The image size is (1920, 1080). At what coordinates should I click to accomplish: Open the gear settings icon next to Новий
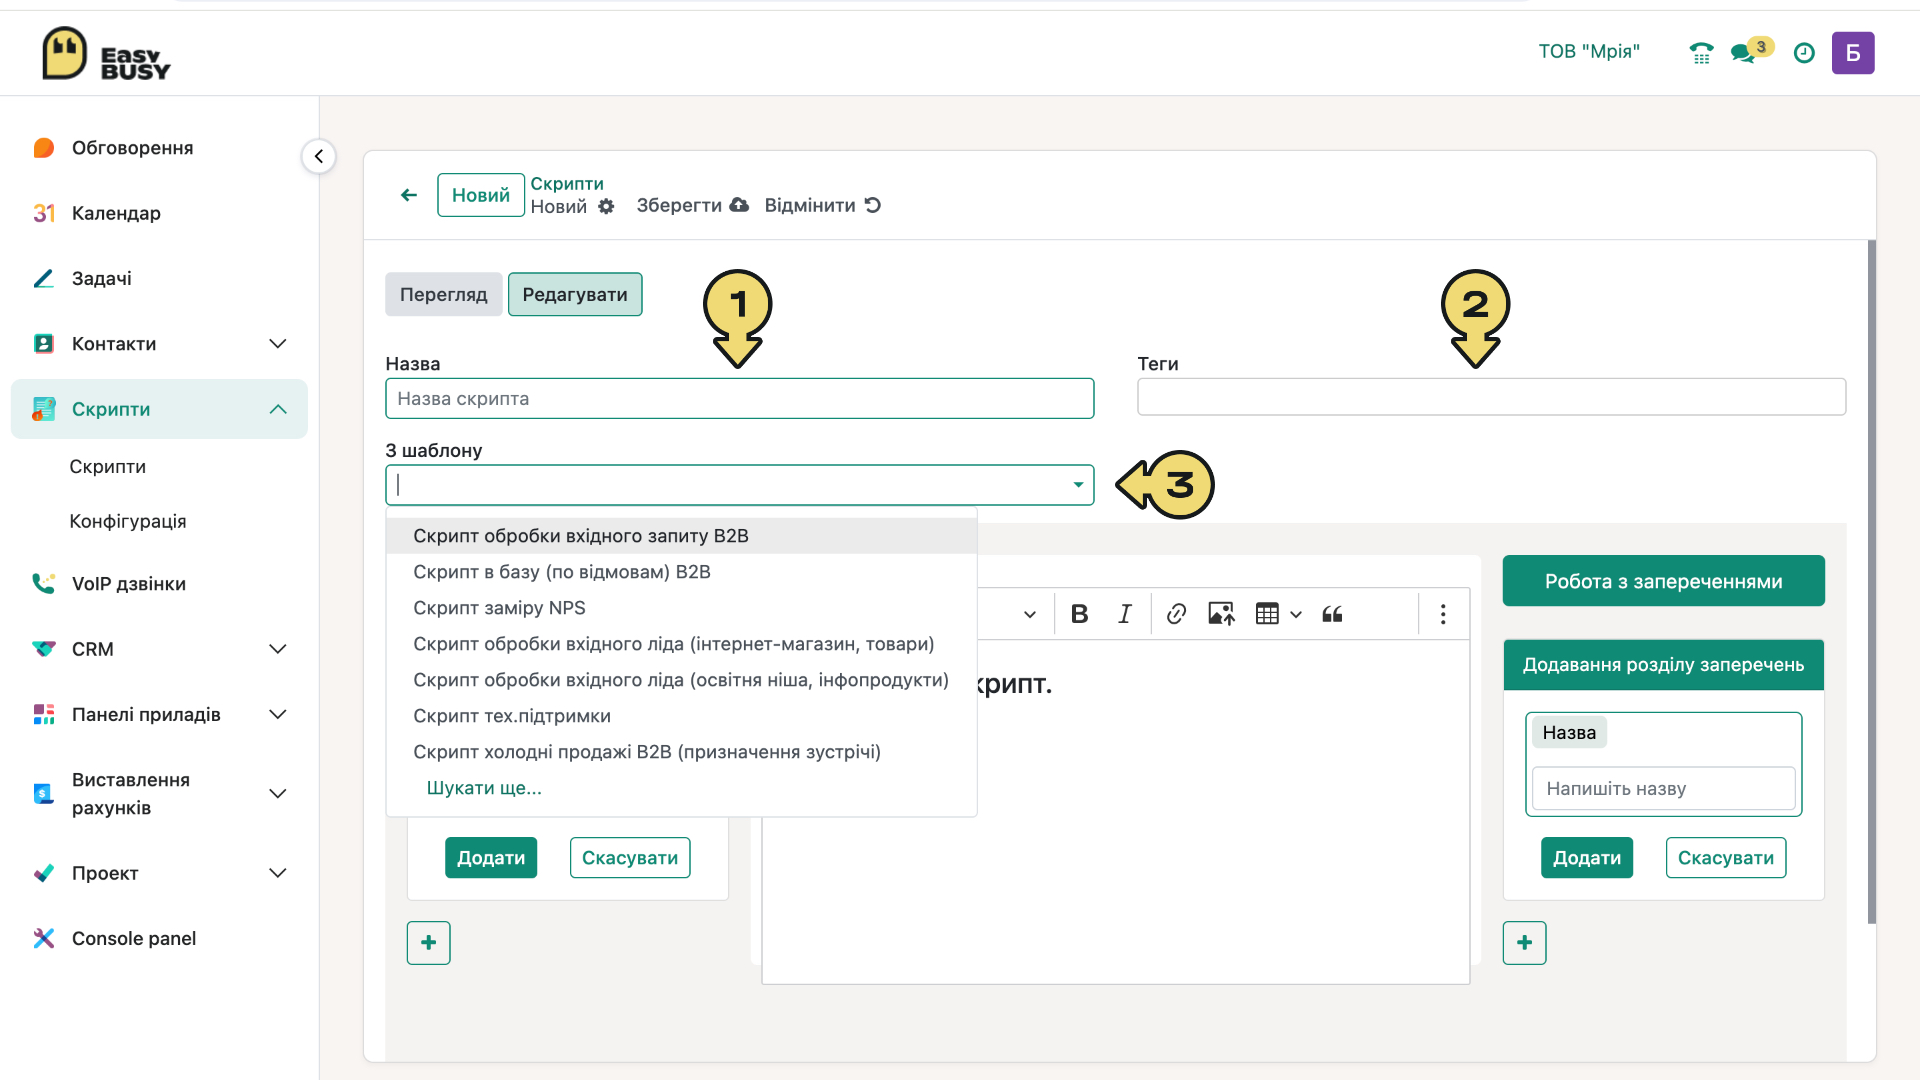[x=606, y=207]
